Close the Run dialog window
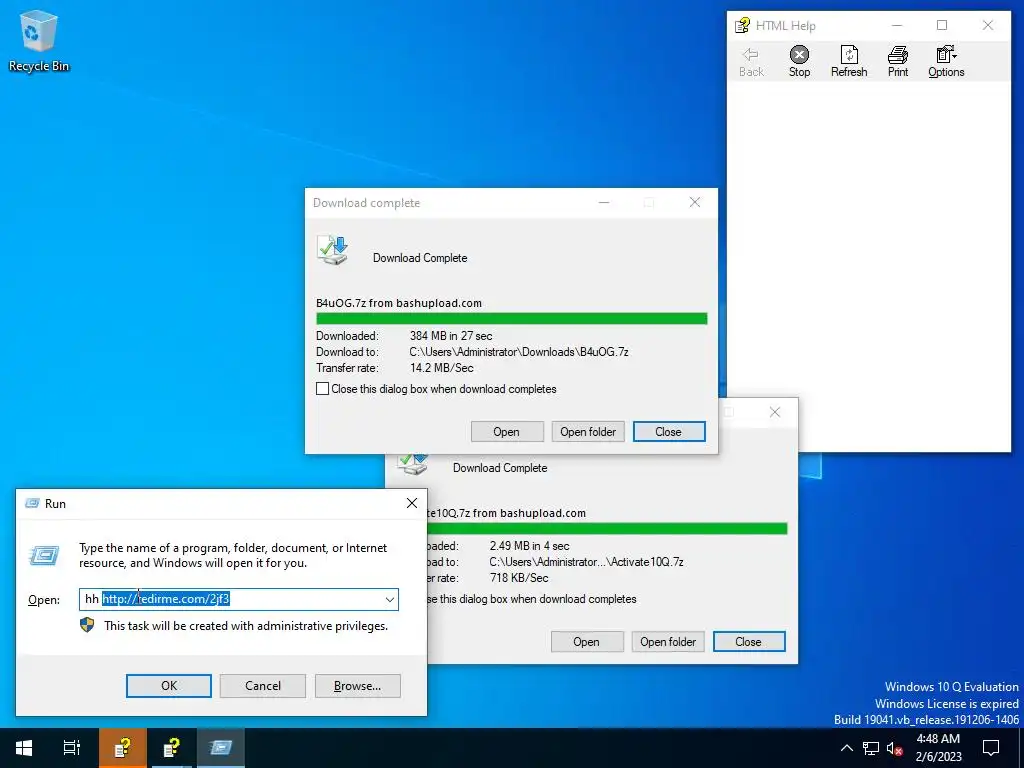 [411, 503]
